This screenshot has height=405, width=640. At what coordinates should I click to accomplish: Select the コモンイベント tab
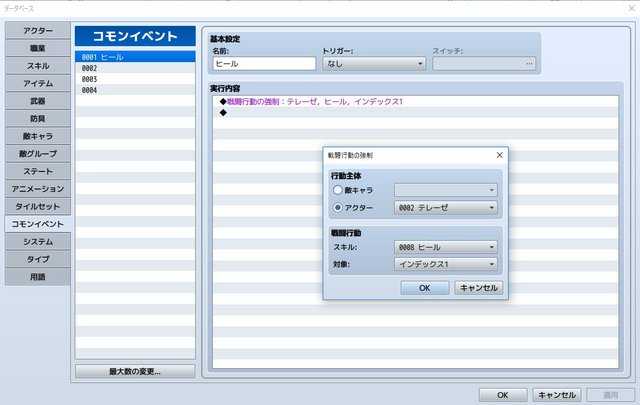click(x=38, y=224)
